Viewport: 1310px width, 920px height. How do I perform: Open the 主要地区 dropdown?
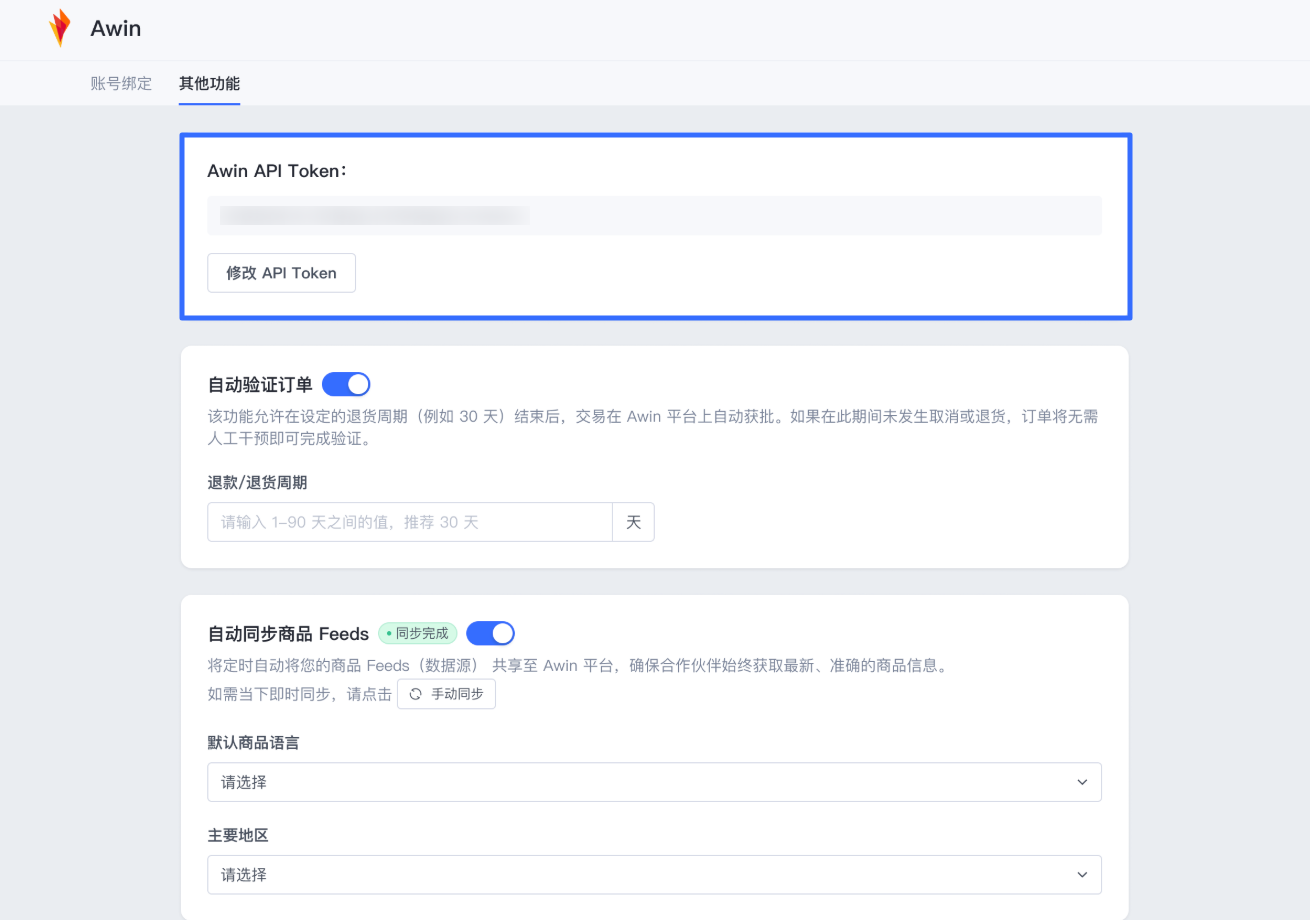coord(654,875)
